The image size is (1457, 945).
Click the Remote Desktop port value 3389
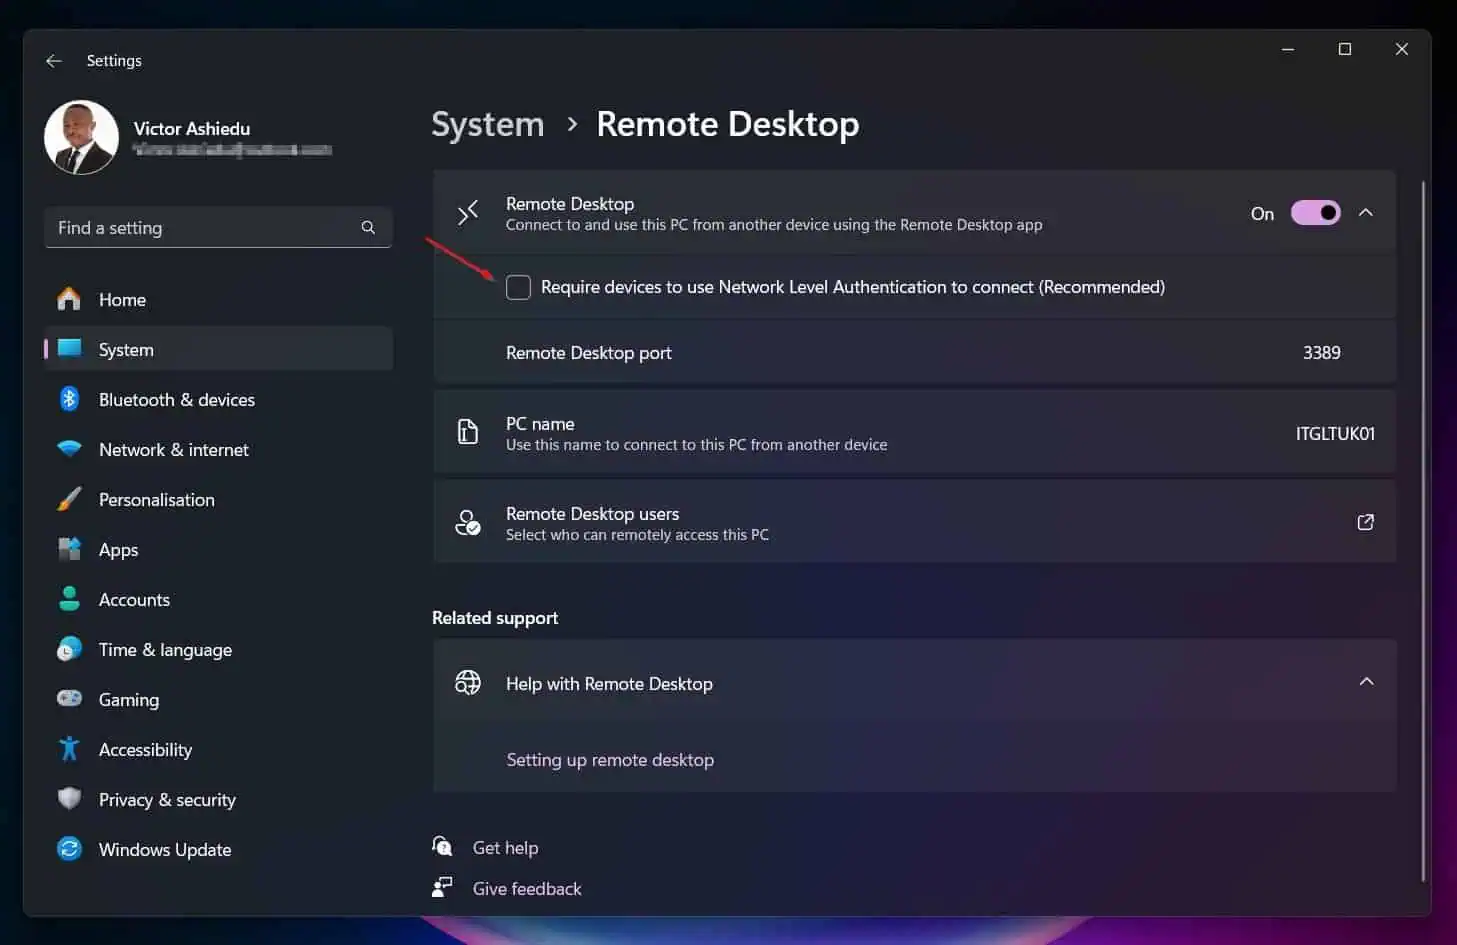[1321, 353]
